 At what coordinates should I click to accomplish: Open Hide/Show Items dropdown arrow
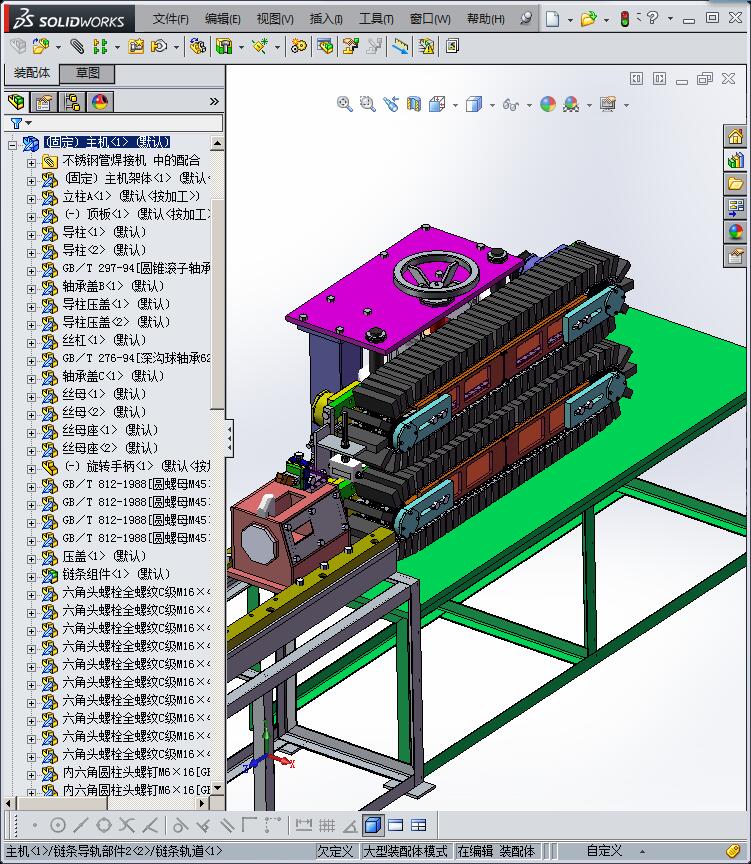click(x=529, y=105)
